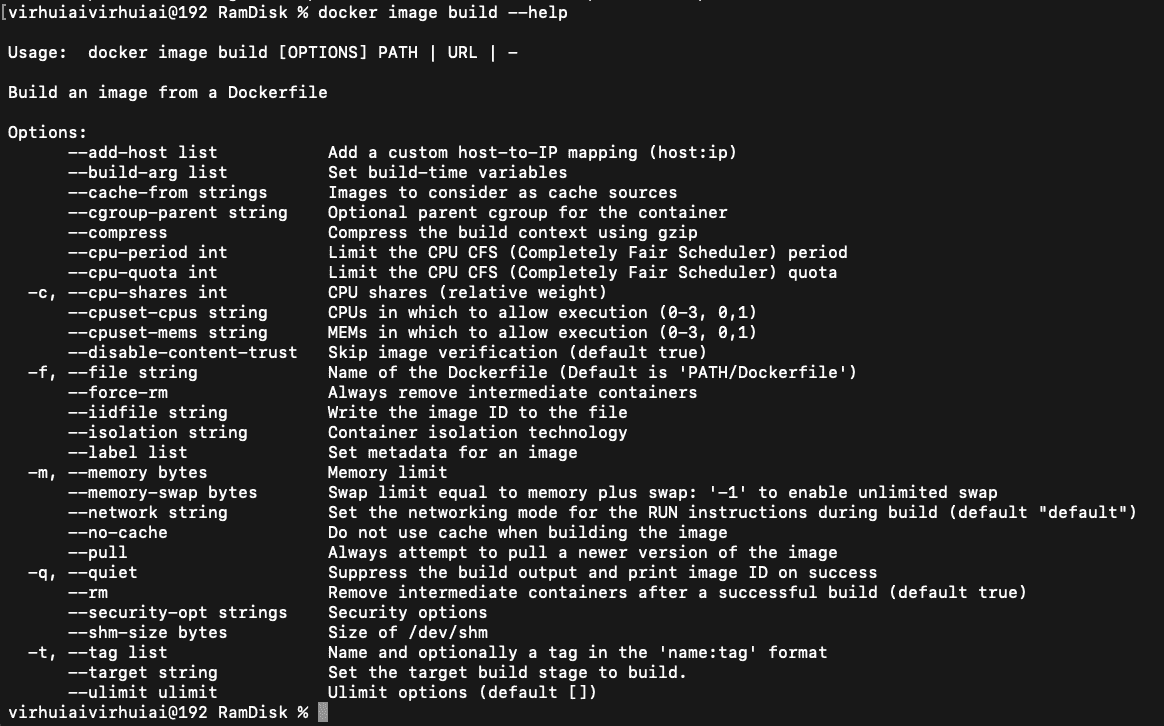
Task: Click the --iidfile string option
Action: pos(148,413)
